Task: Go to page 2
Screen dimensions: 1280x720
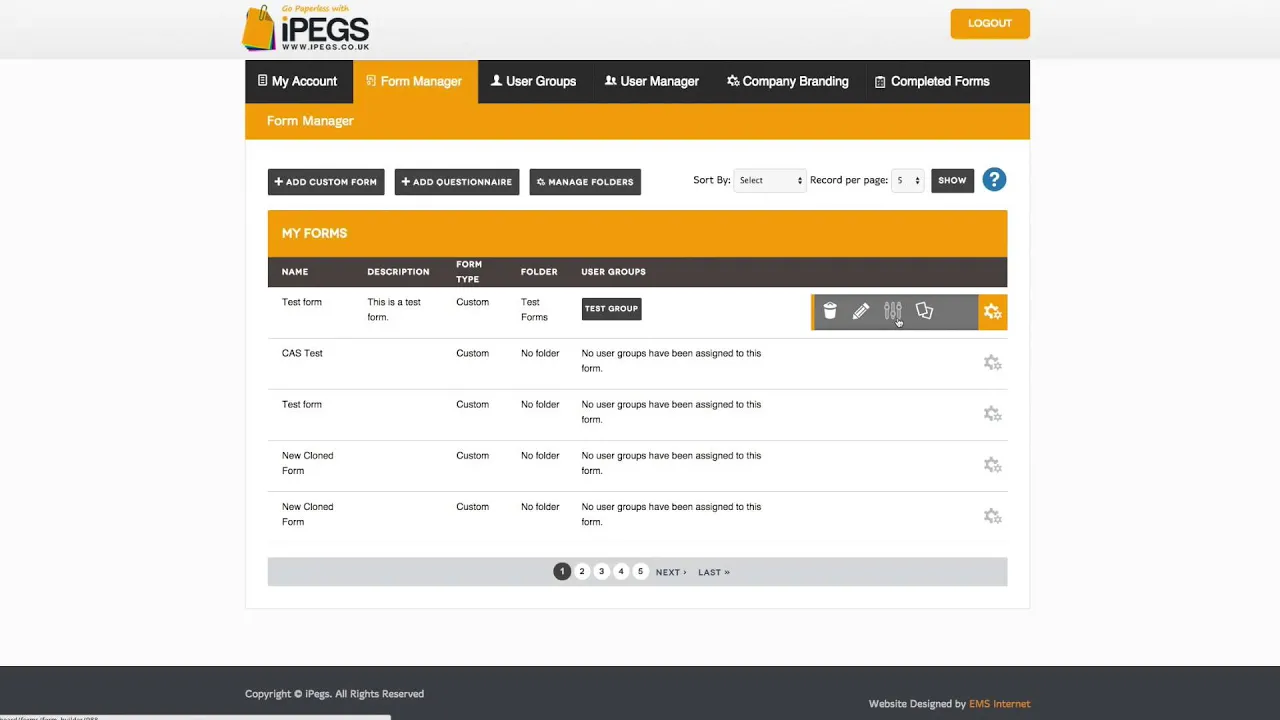Action: click(582, 572)
